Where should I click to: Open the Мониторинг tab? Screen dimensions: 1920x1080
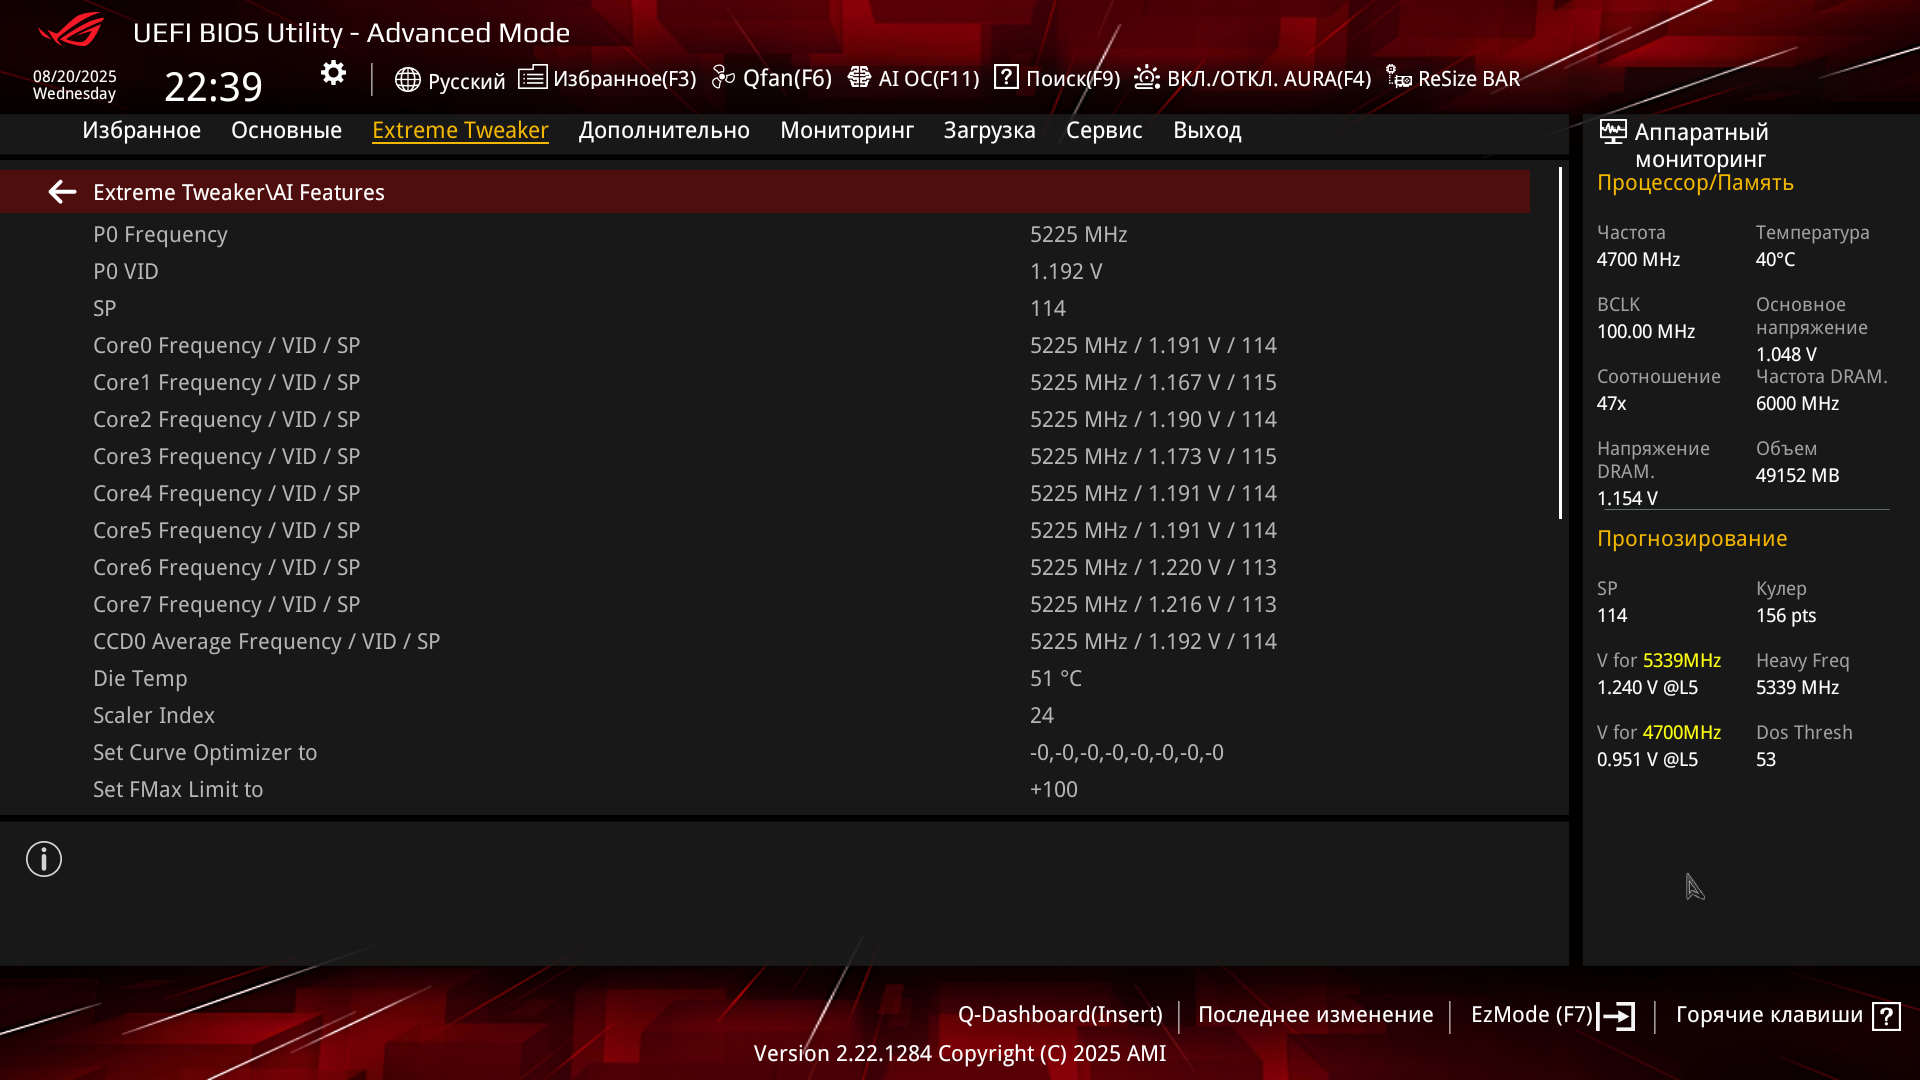coord(846,130)
